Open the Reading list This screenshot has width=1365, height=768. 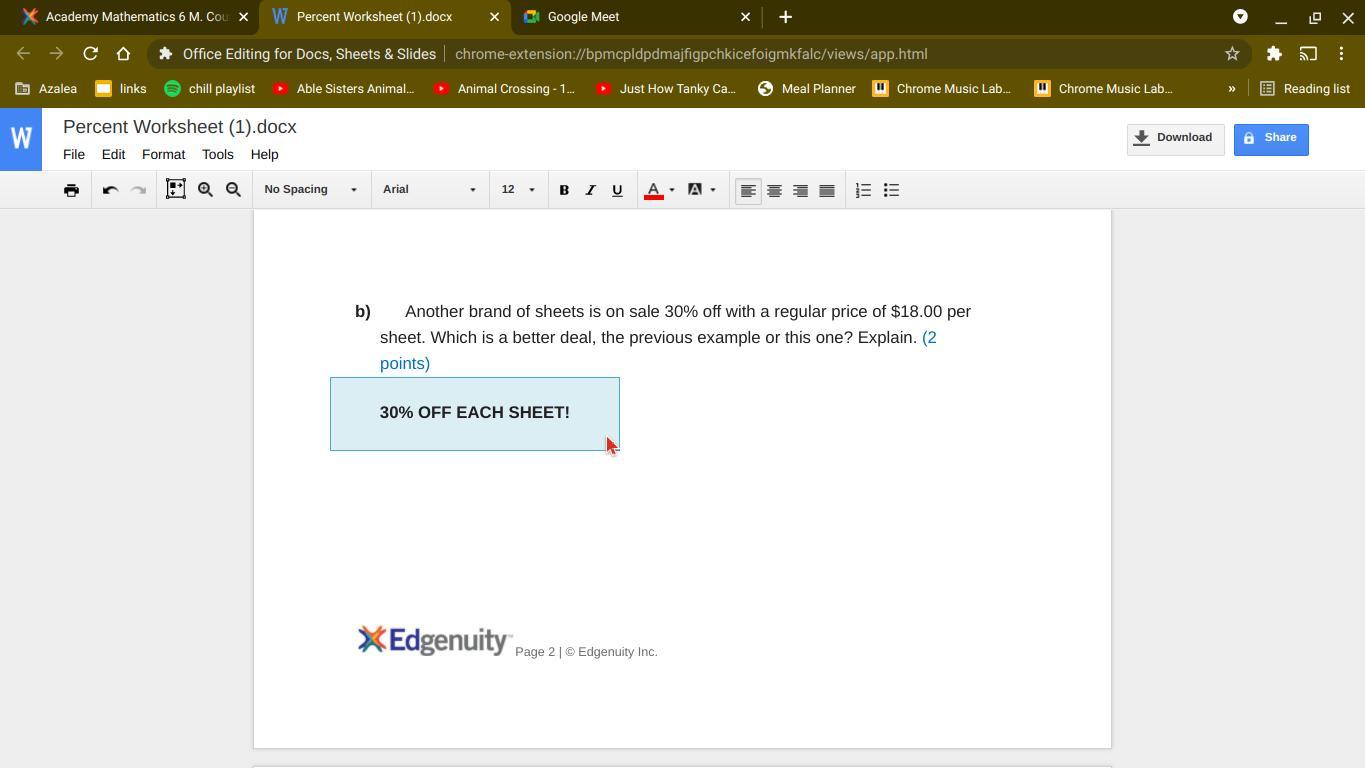(x=1305, y=89)
